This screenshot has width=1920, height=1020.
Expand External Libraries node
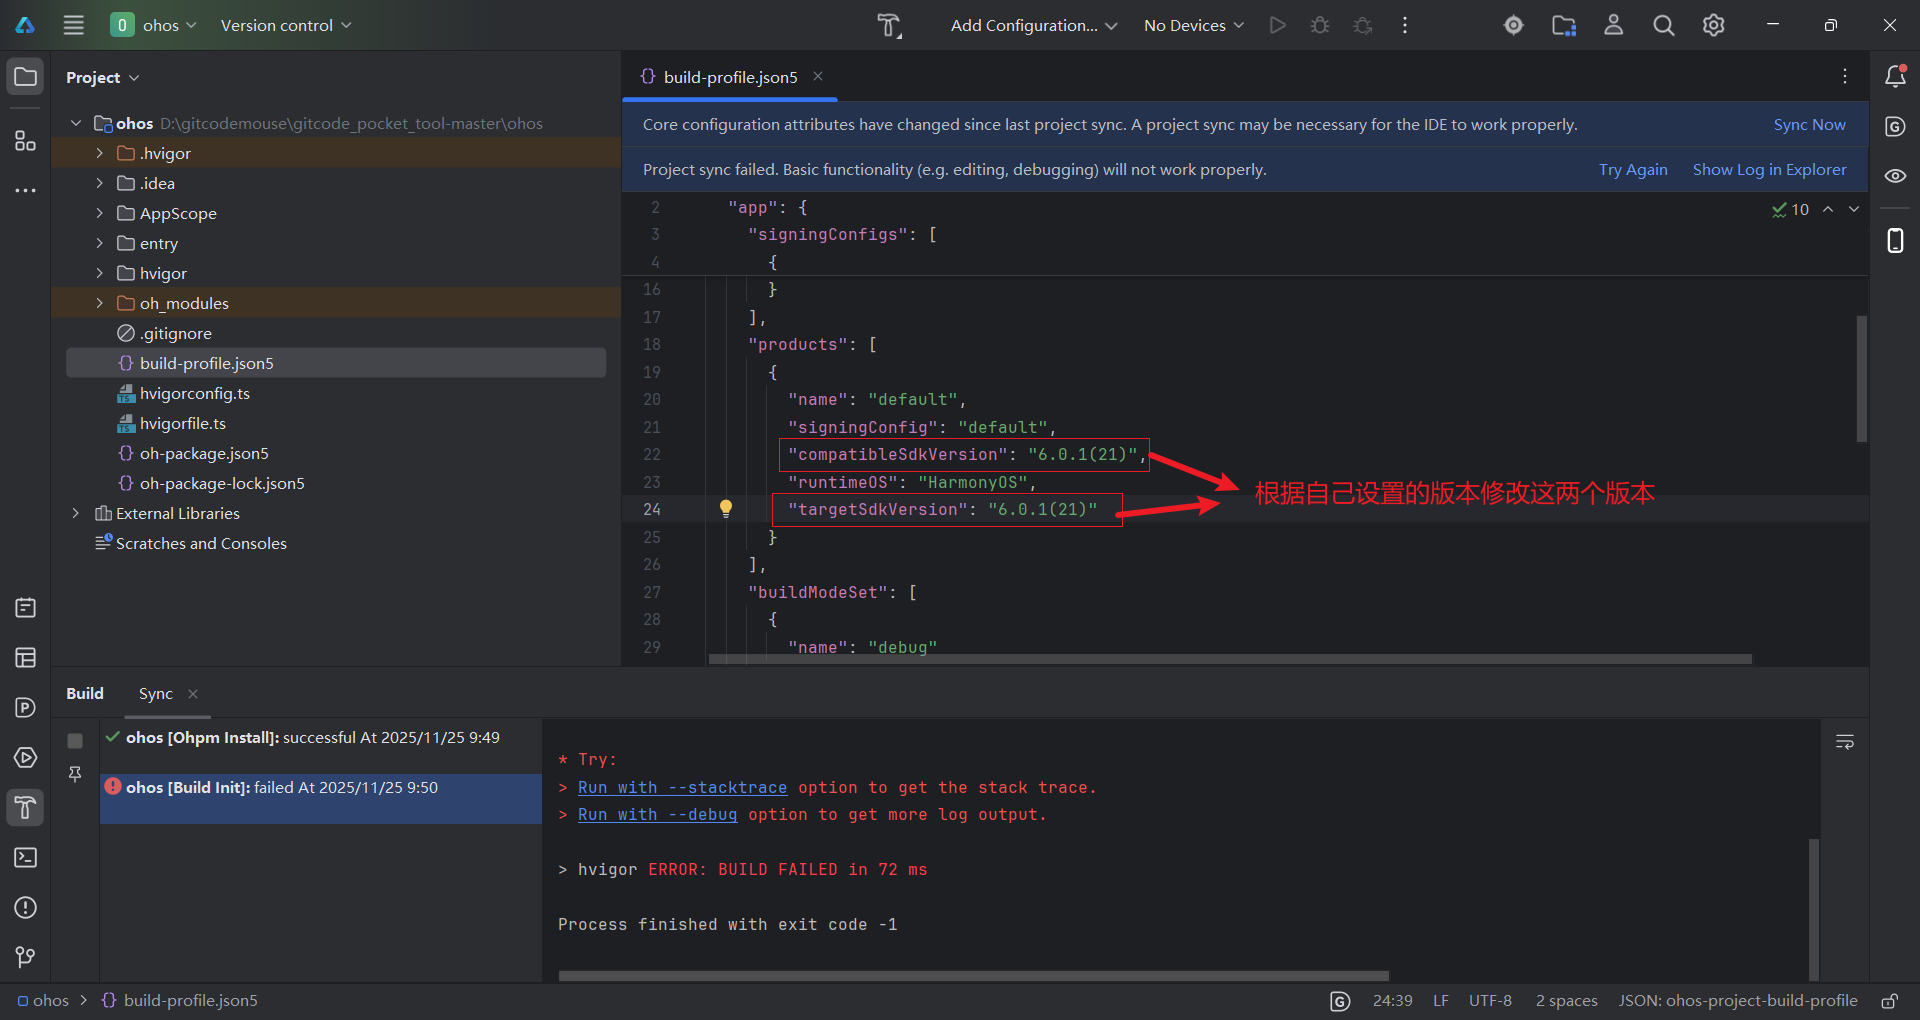click(76, 513)
